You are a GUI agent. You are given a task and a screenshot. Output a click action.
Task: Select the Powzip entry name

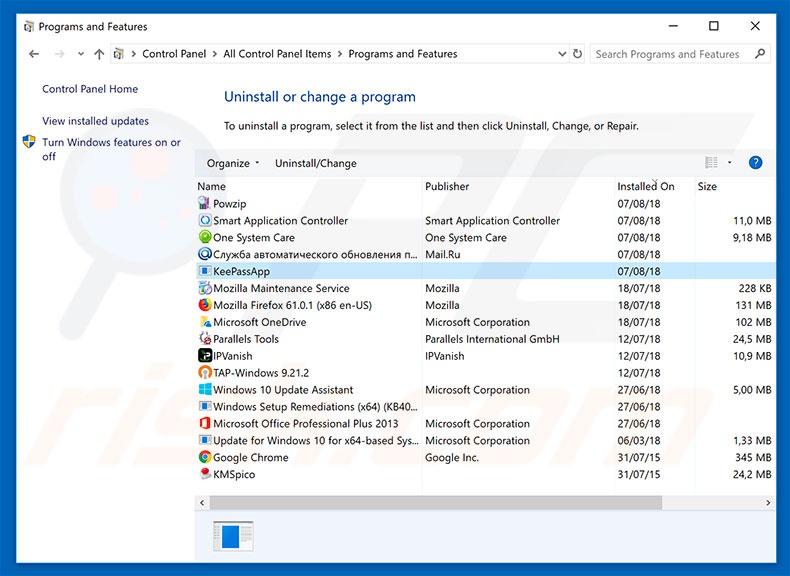(230, 204)
